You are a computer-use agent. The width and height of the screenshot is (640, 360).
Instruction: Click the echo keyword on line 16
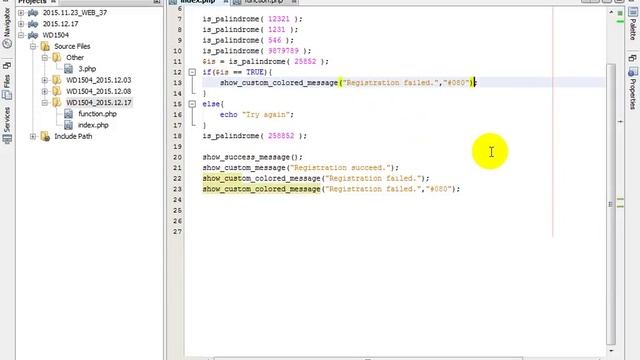click(x=229, y=115)
